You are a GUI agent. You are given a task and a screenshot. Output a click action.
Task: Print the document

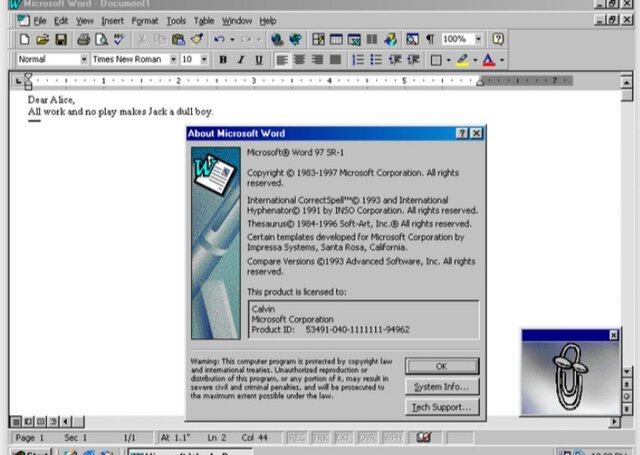pyautogui.click(x=83, y=40)
